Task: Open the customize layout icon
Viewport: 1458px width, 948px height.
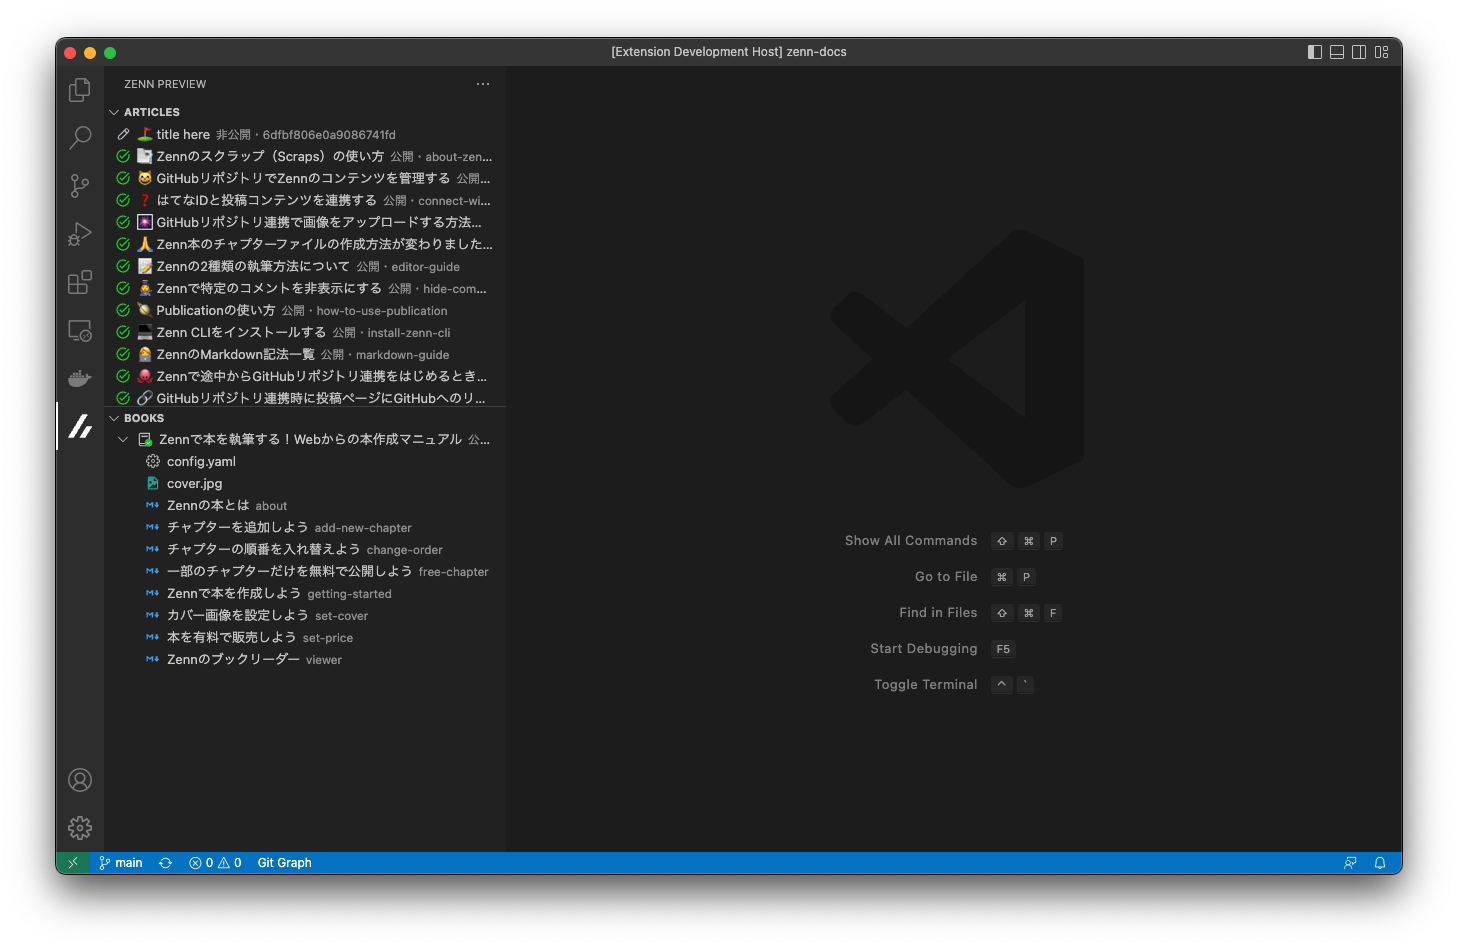Action: pos(1381,52)
